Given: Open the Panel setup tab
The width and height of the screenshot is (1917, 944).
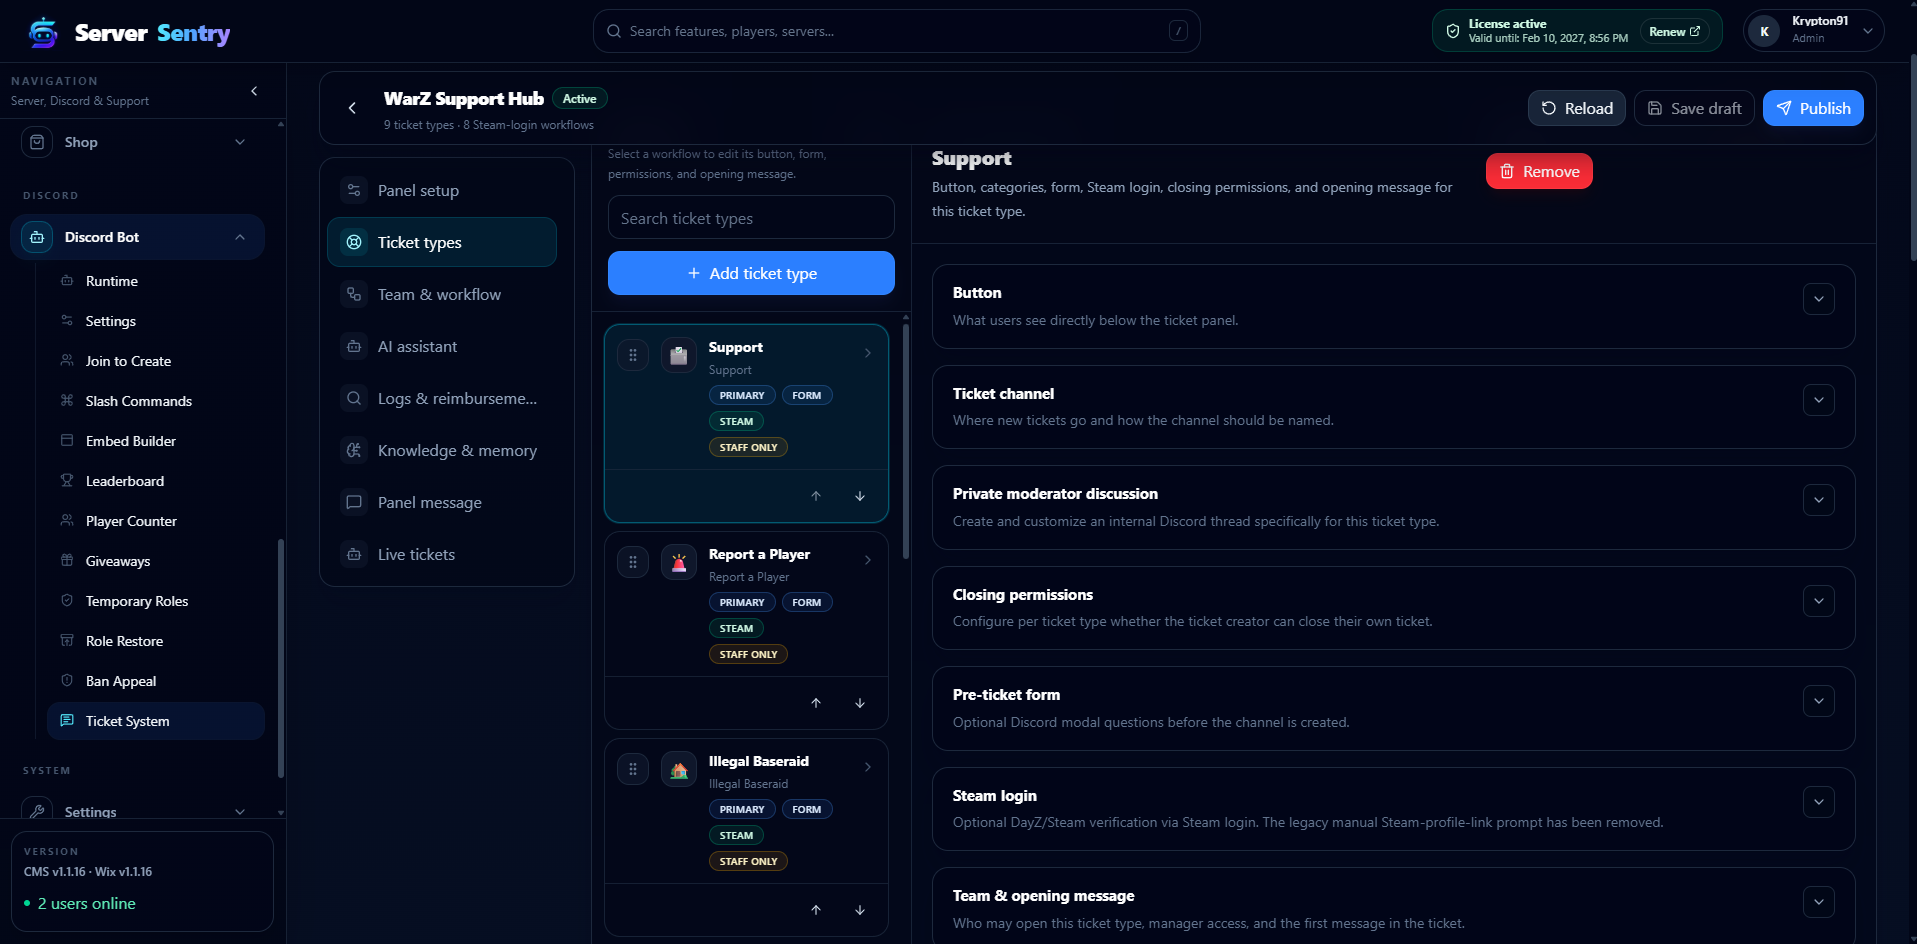Looking at the screenshot, I should (x=442, y=190).
